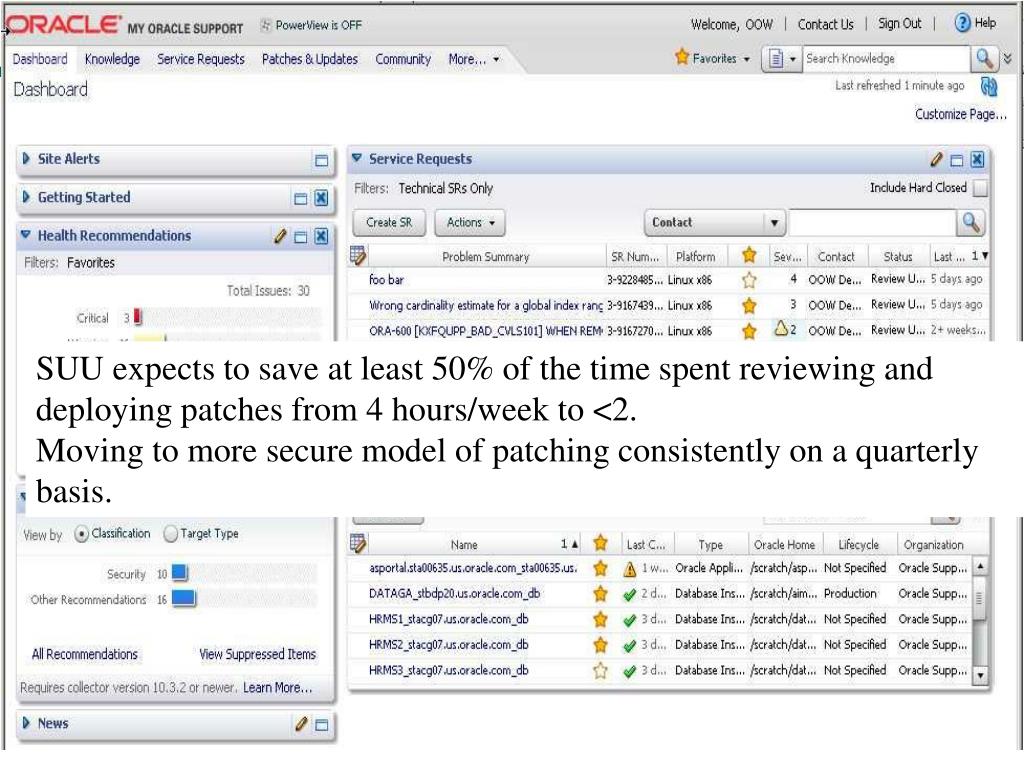Click the Service Requests contact search field
The width and height of the screenshot is (1024, 768).
click(x=872, y=223)
